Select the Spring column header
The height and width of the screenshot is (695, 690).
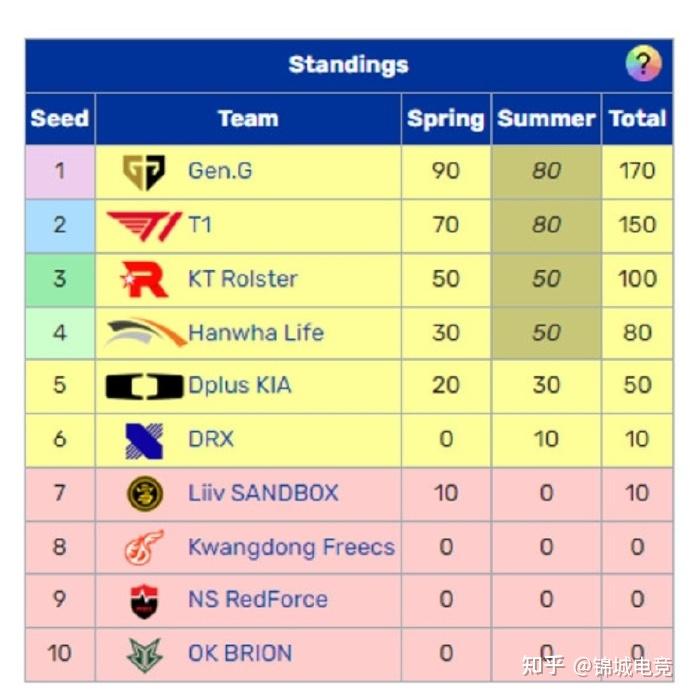click(x=445, y=119)
